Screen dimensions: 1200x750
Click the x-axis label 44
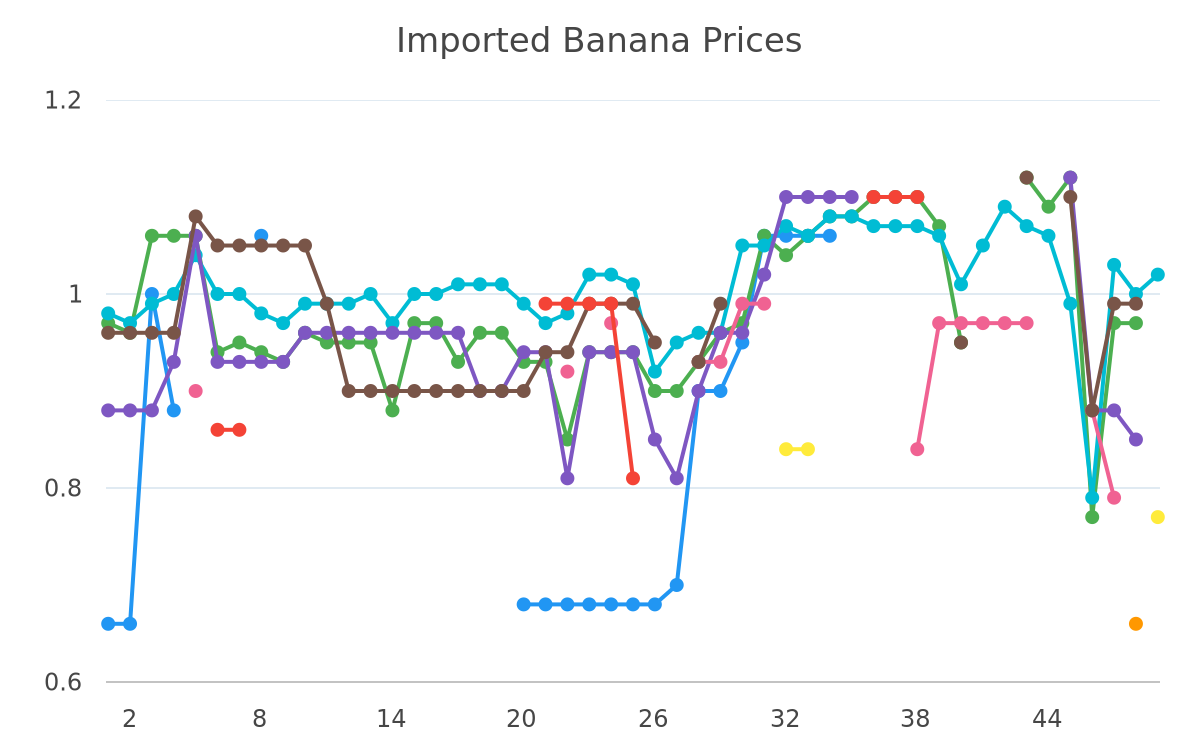click(1047, 719)
